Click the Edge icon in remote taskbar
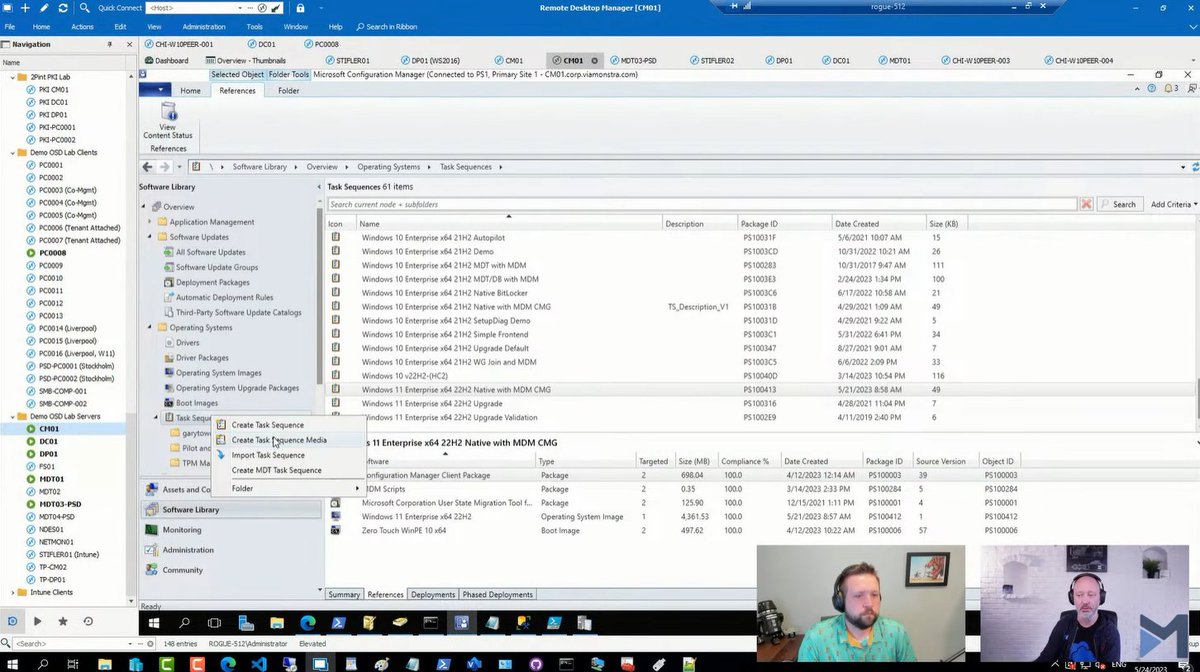1200x672 pixels. pyautogui.click(x=307, y=623)
